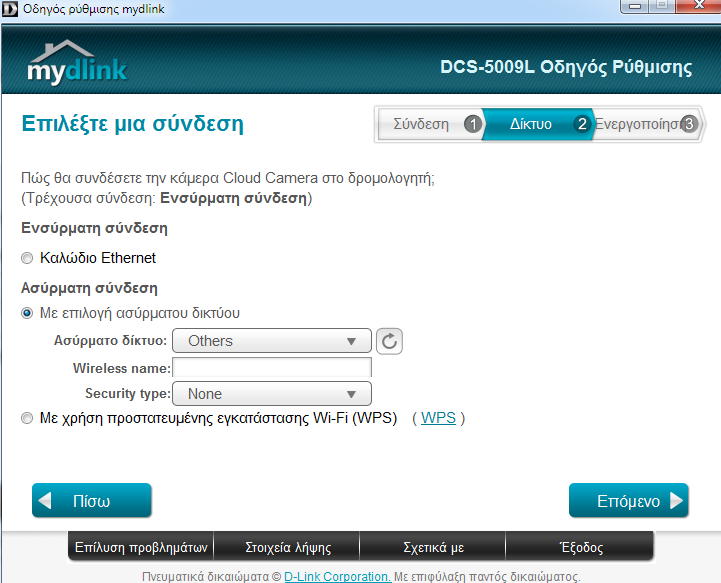Open the Ασύρματο δίκτυο dropdown showing Others

click(x=272, y=341)
